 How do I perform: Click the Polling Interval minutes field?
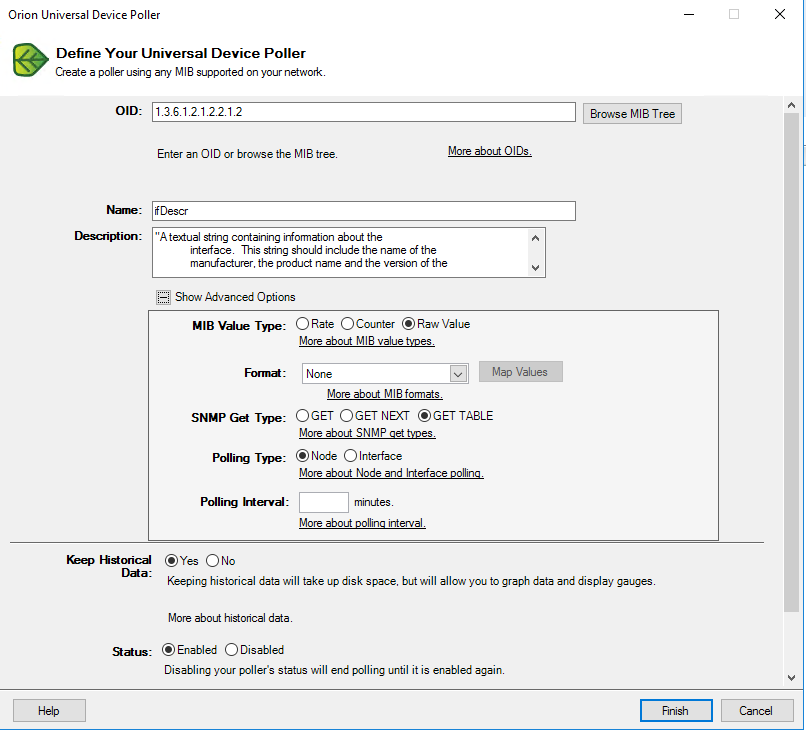pos(324,502)
